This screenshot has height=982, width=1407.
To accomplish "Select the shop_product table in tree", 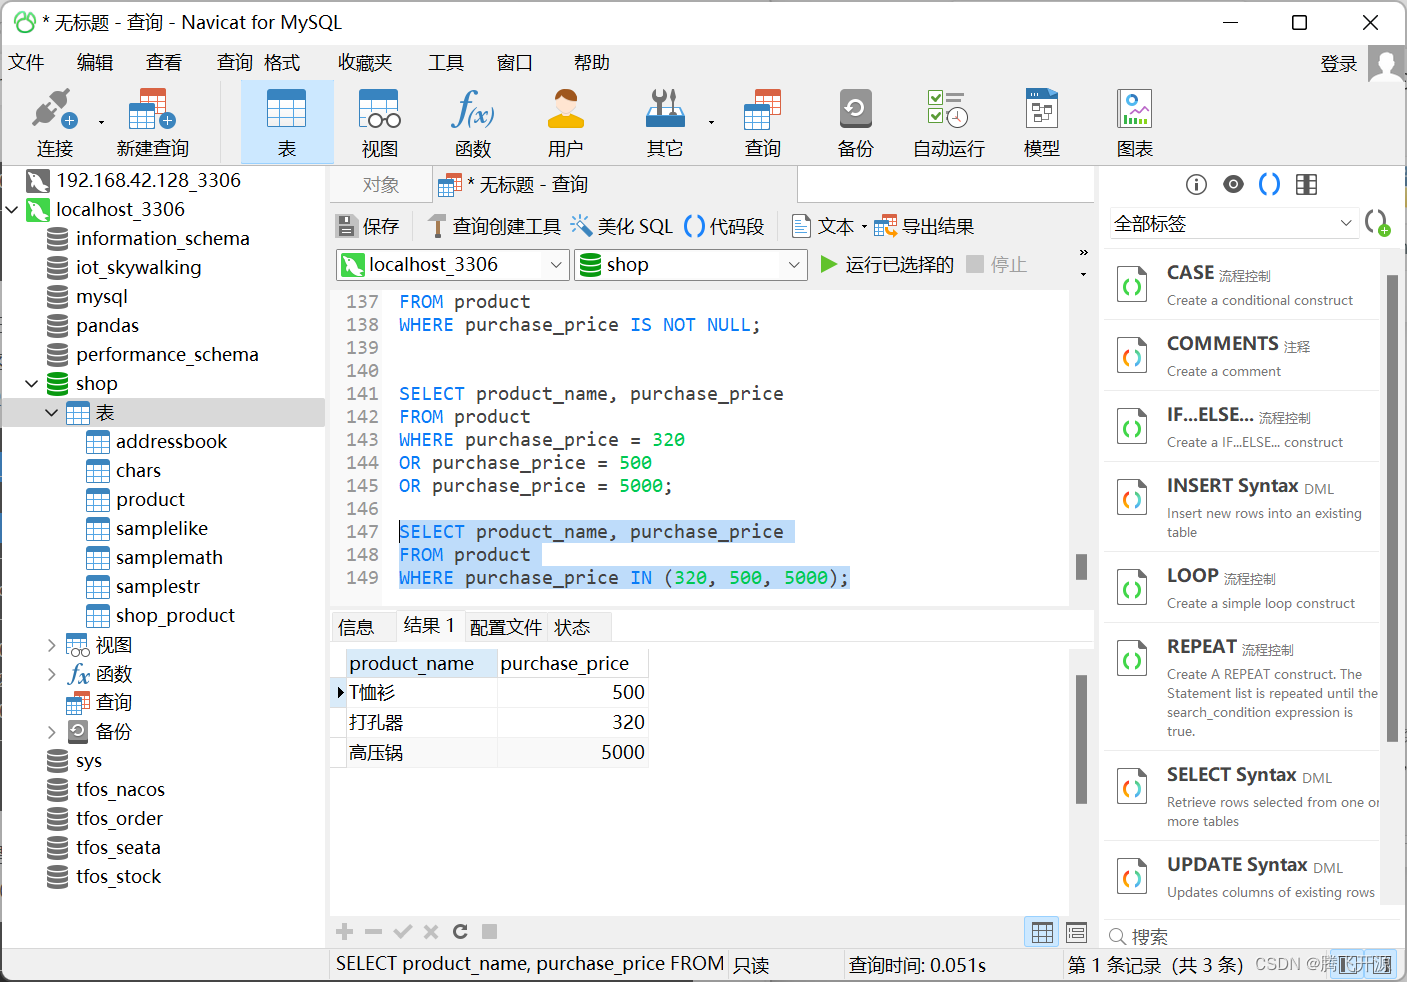I will click(175, 616).
